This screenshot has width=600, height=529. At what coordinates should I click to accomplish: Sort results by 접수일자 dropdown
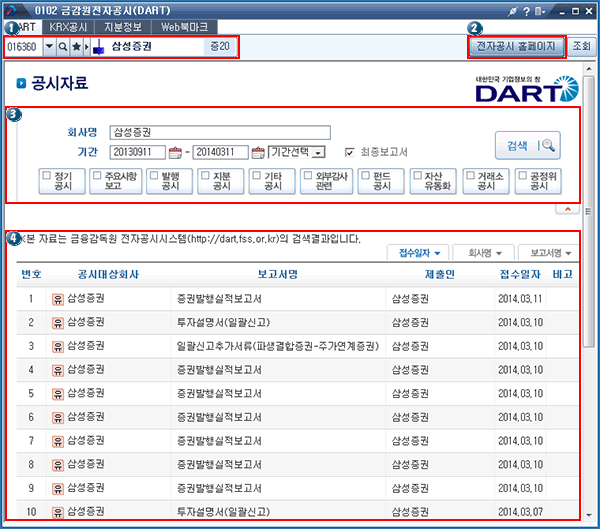tap(419, 253)
